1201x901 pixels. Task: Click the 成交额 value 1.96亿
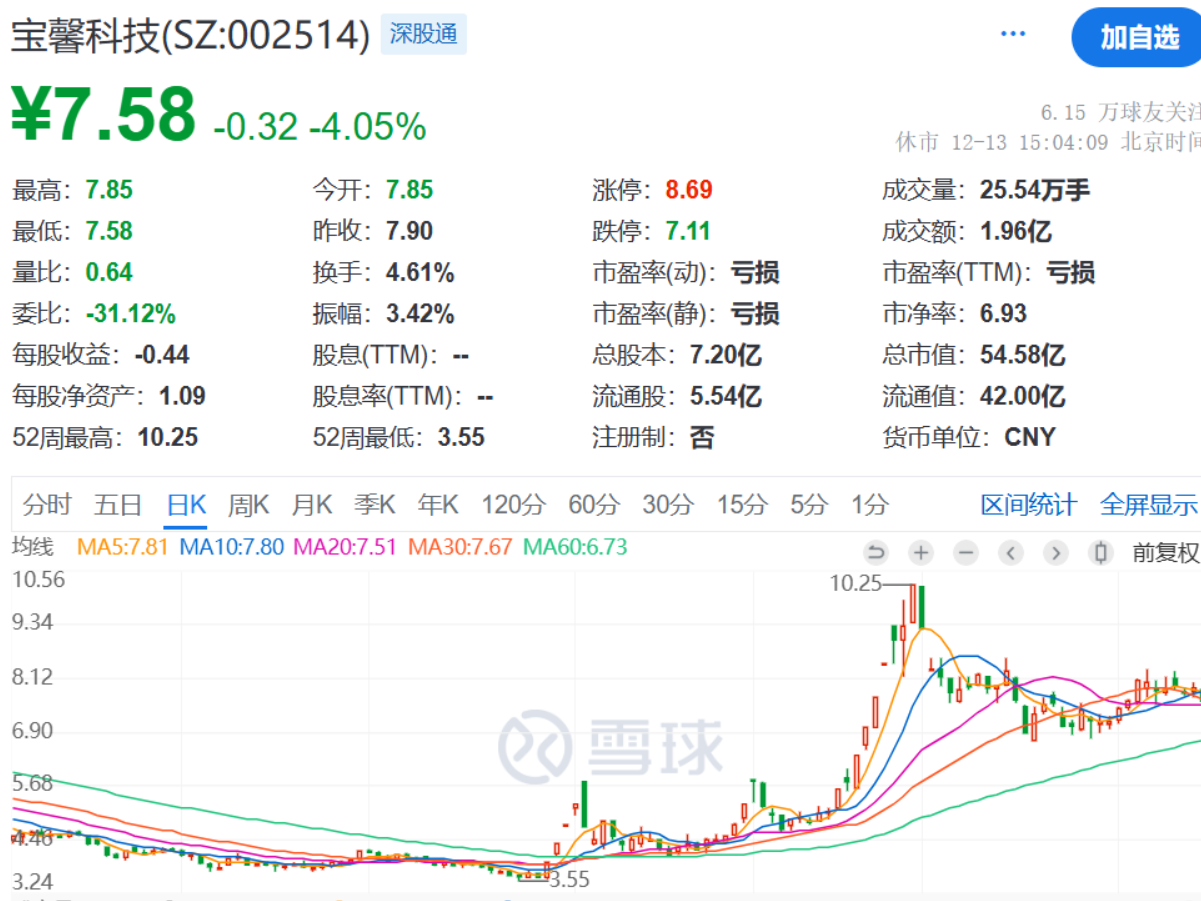[1016, 231]
